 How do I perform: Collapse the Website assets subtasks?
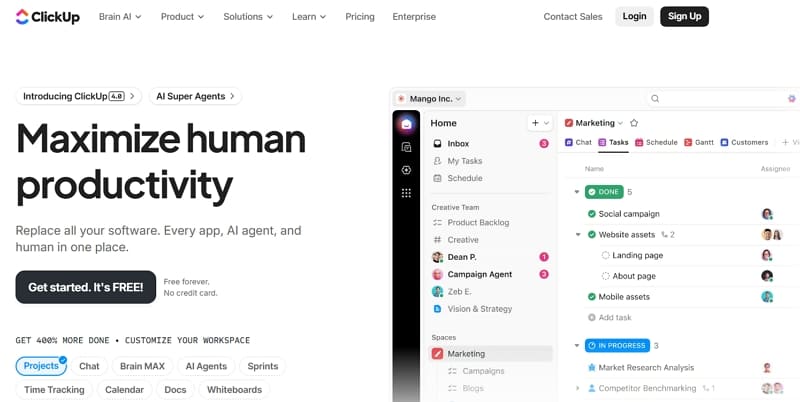(x=578, y=235)
